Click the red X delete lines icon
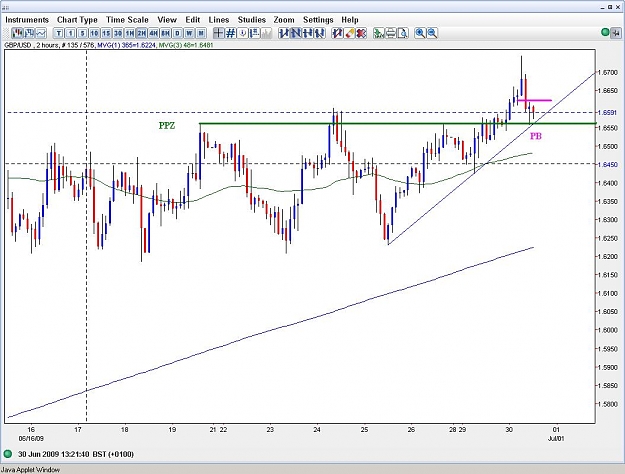Screen dimensions: 625x474 (x=361, y=33)
